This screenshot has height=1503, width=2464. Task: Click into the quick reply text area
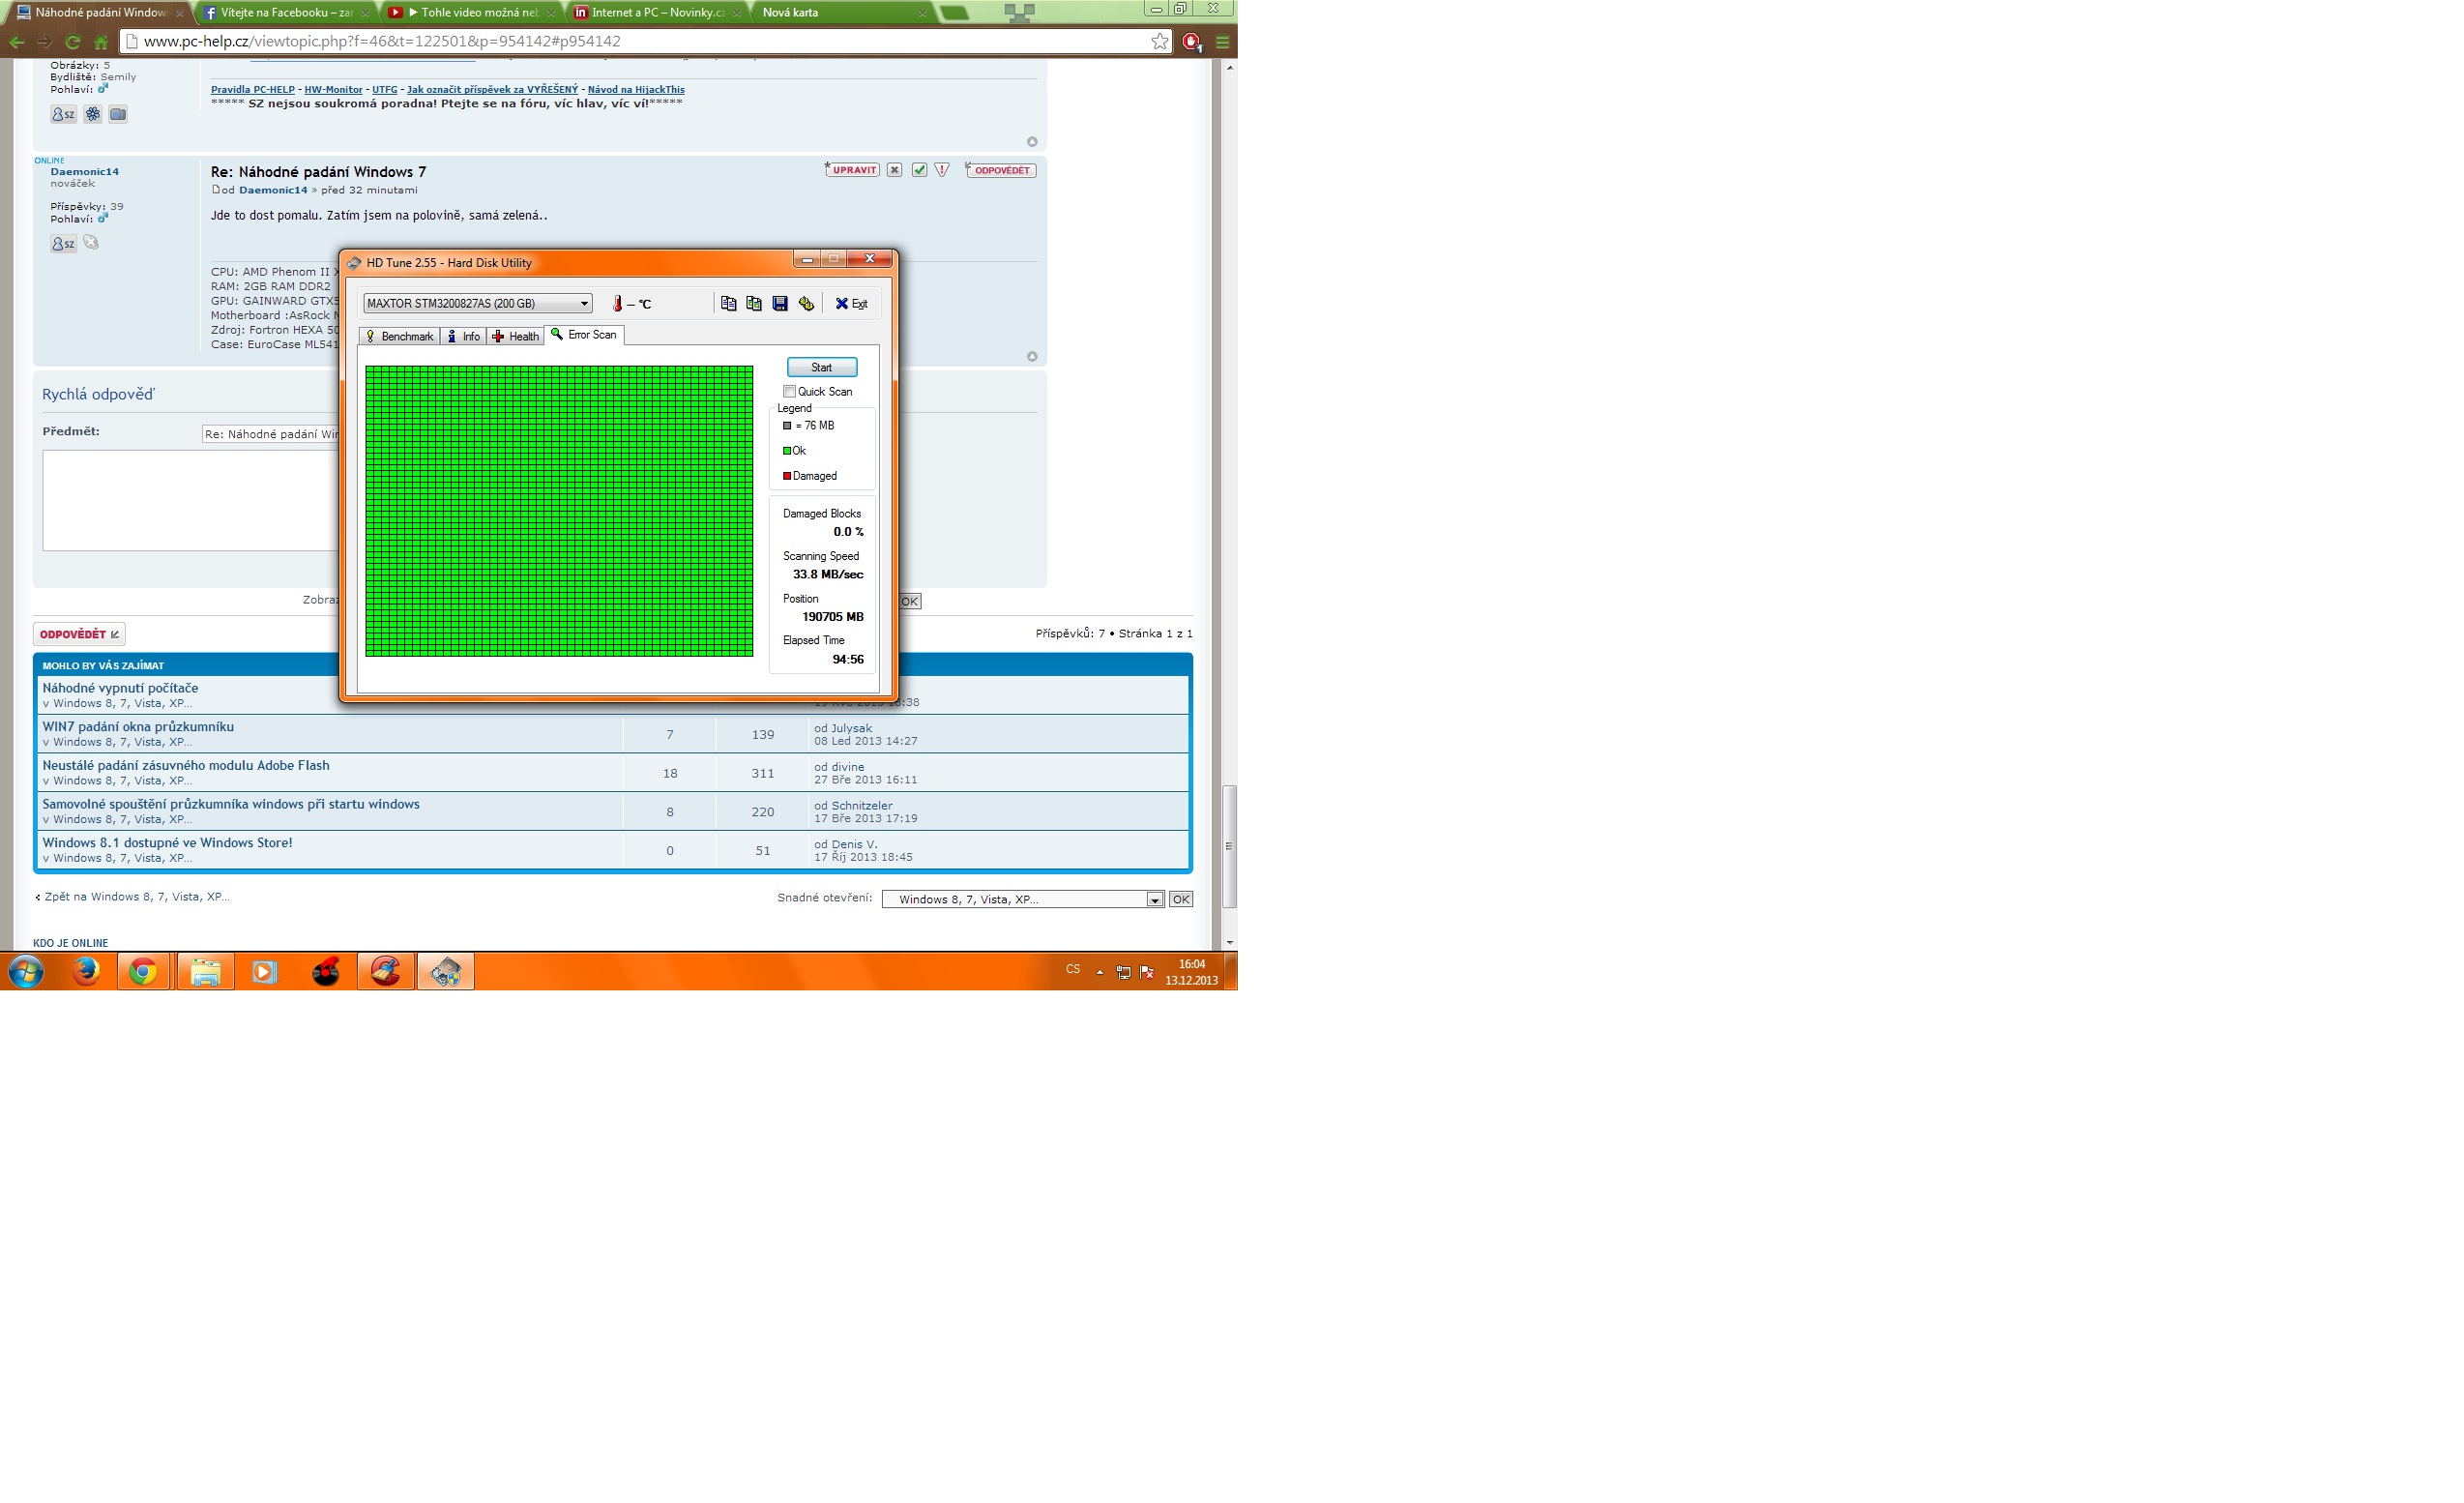point(190,500)
